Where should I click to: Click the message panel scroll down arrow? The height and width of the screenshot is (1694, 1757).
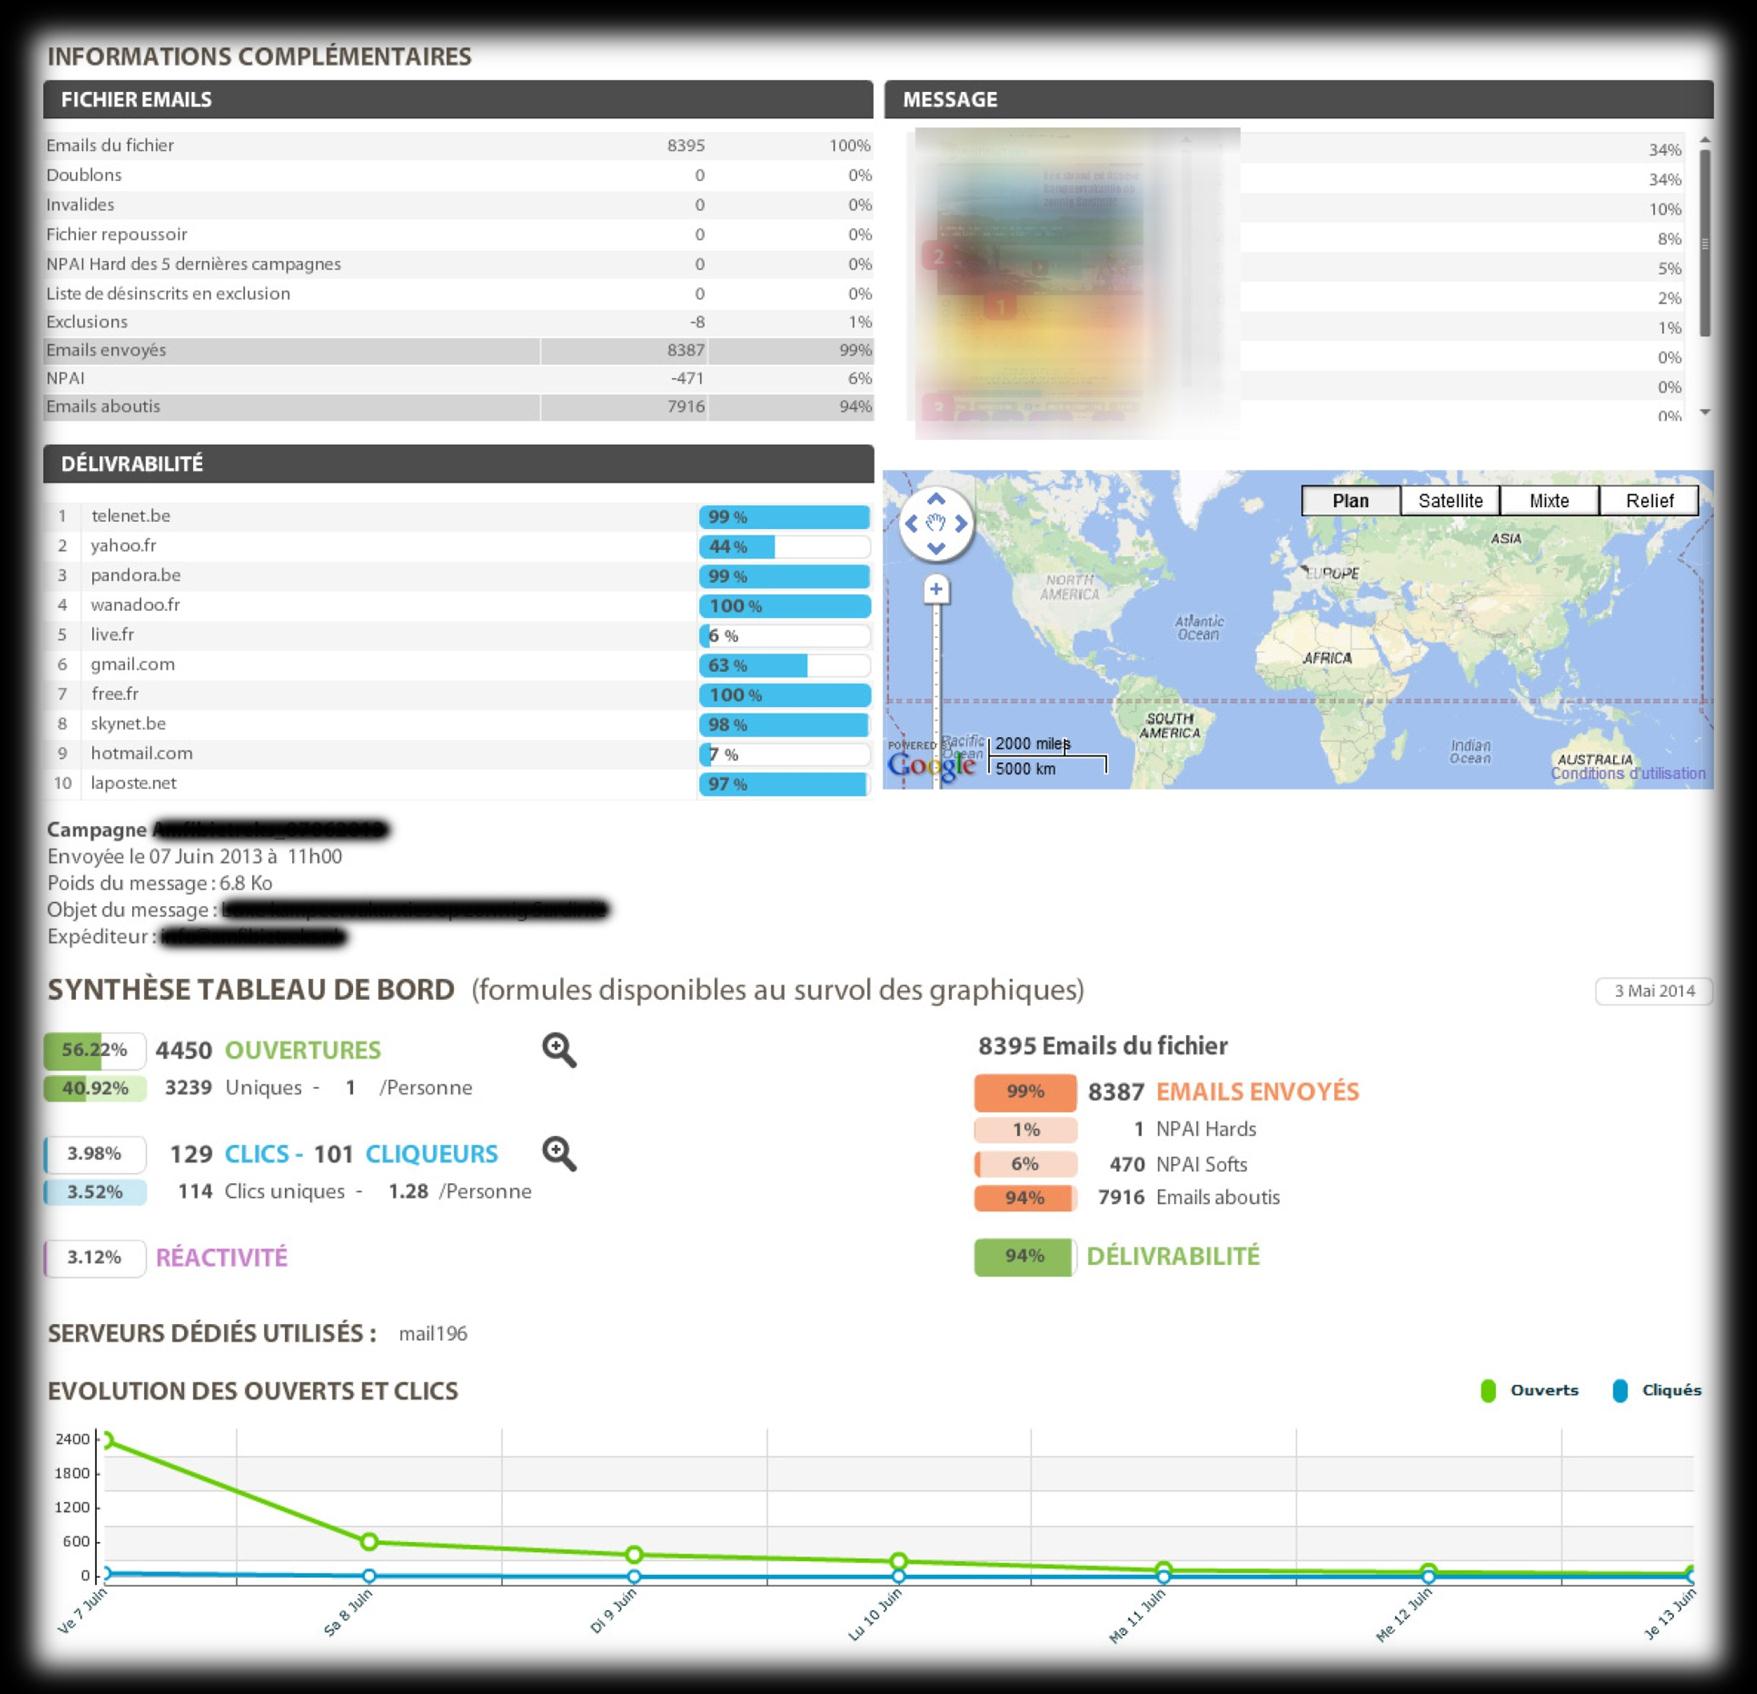[x=1705, y=412]
